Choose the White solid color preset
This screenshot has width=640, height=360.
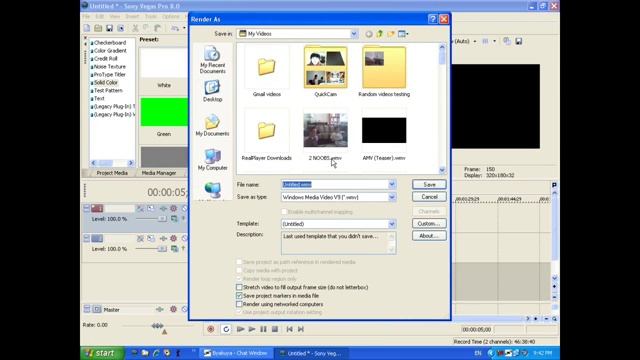click(164, 63)
